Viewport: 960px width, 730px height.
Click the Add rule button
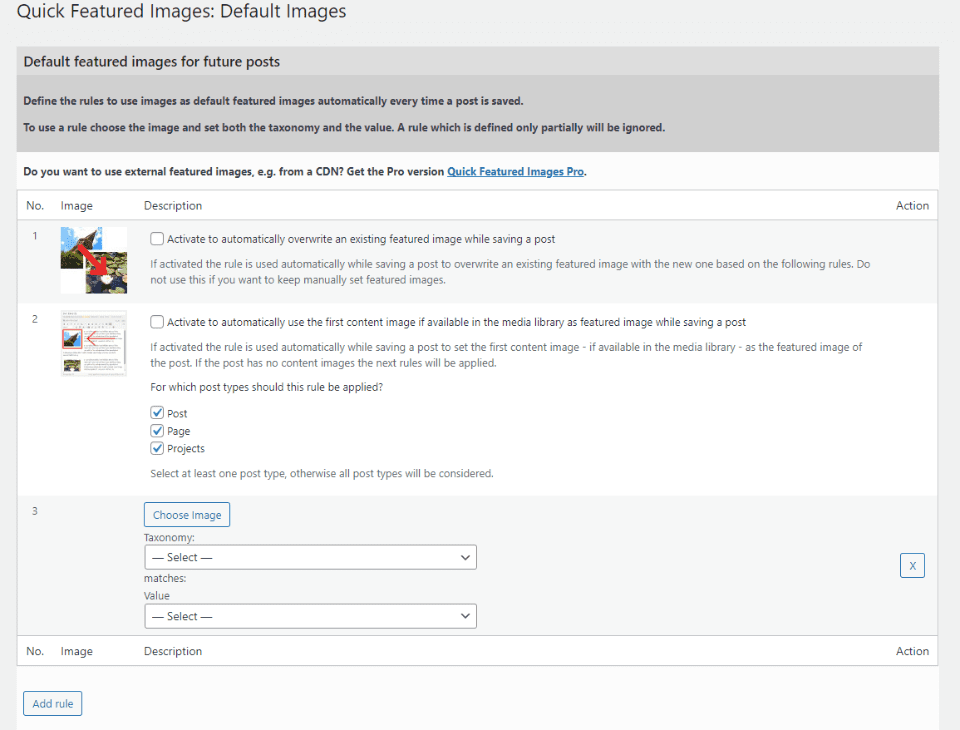[x=53, y=704]
